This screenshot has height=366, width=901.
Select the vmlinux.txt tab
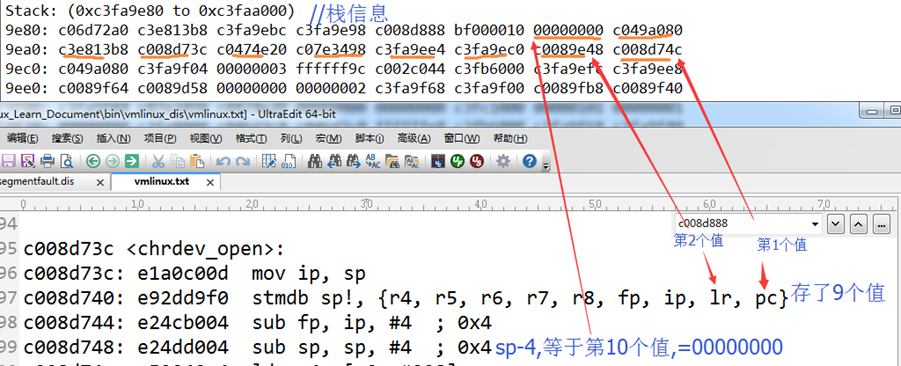click(x=160, y=182)
